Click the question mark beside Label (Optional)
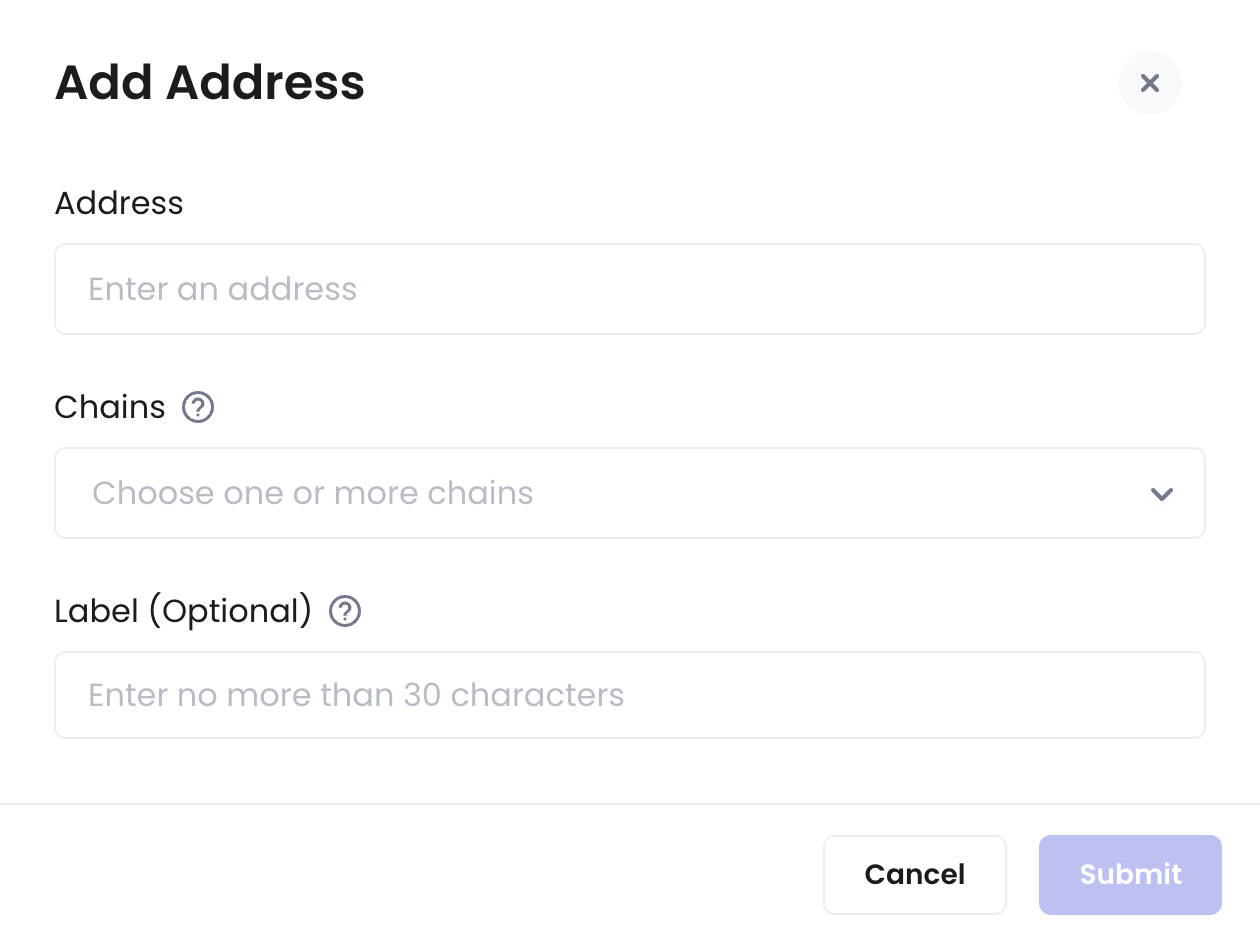This screenshot has width=1260, height=938. (x=345, y=611)
